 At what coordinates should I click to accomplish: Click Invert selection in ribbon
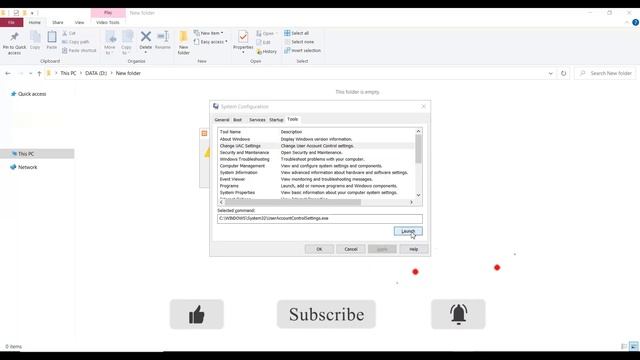point(302,51)
